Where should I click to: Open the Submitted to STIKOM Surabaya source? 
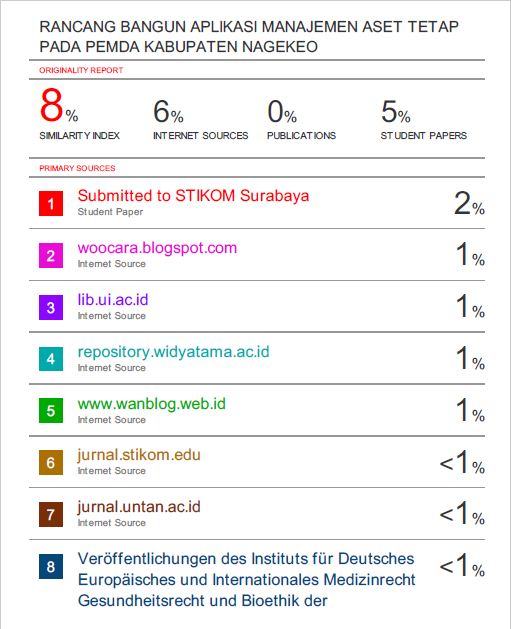pyautogui.click(x=193, y=196)
